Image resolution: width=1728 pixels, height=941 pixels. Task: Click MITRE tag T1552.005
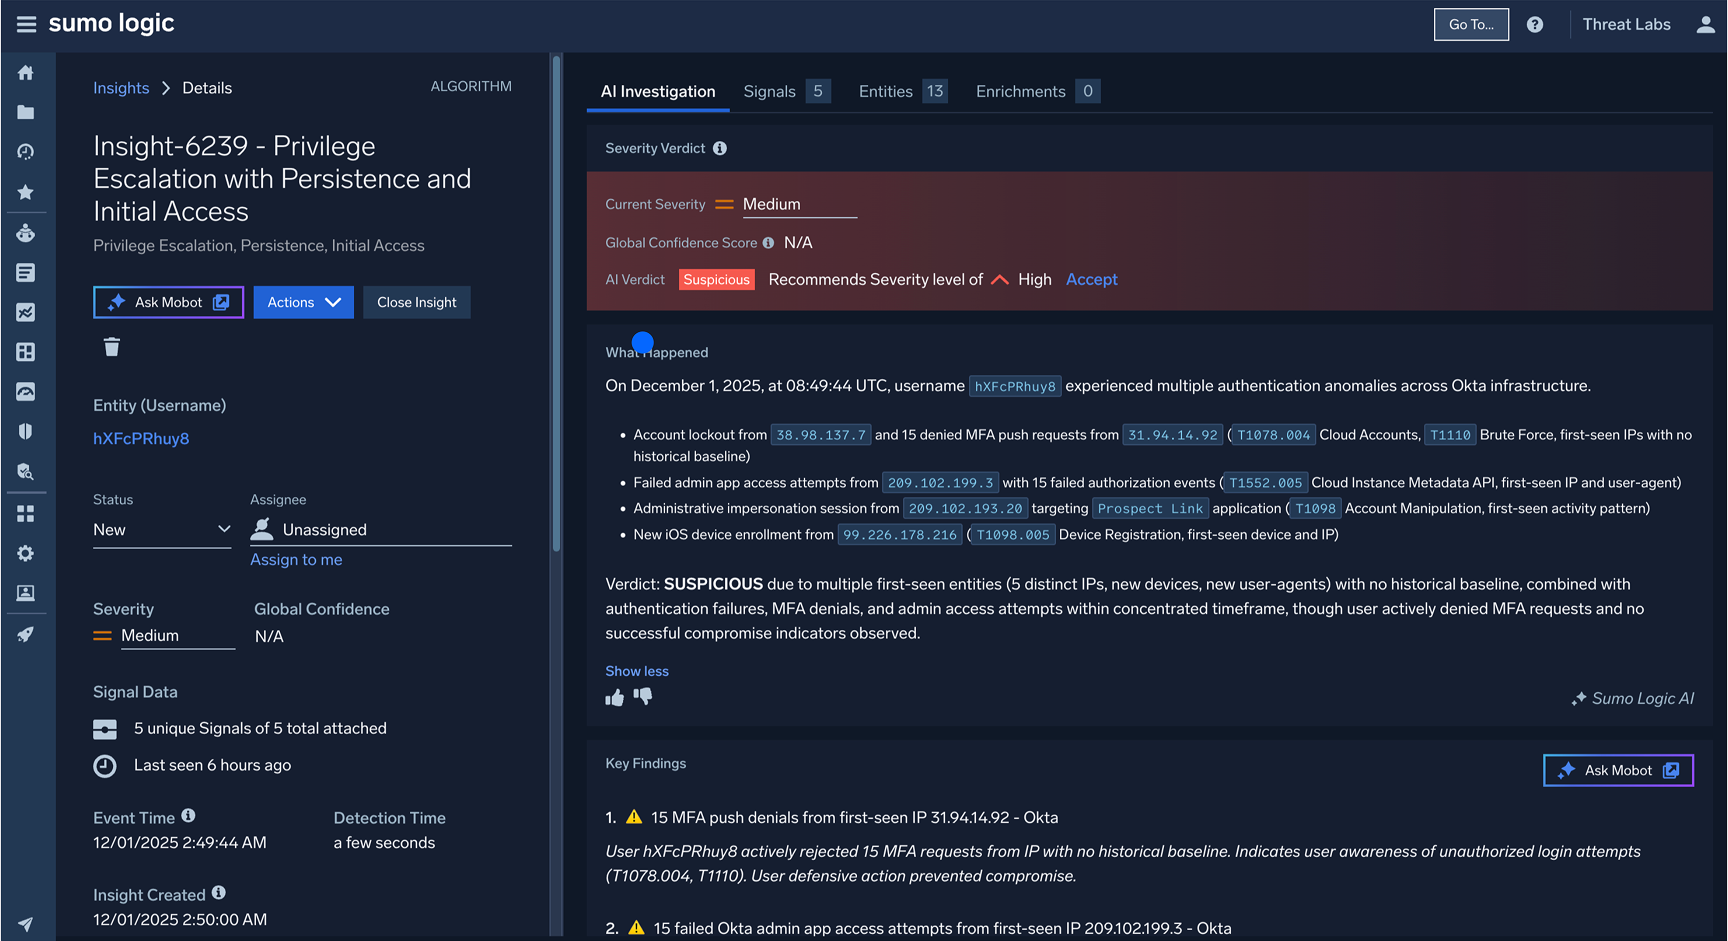[1265, 483]
